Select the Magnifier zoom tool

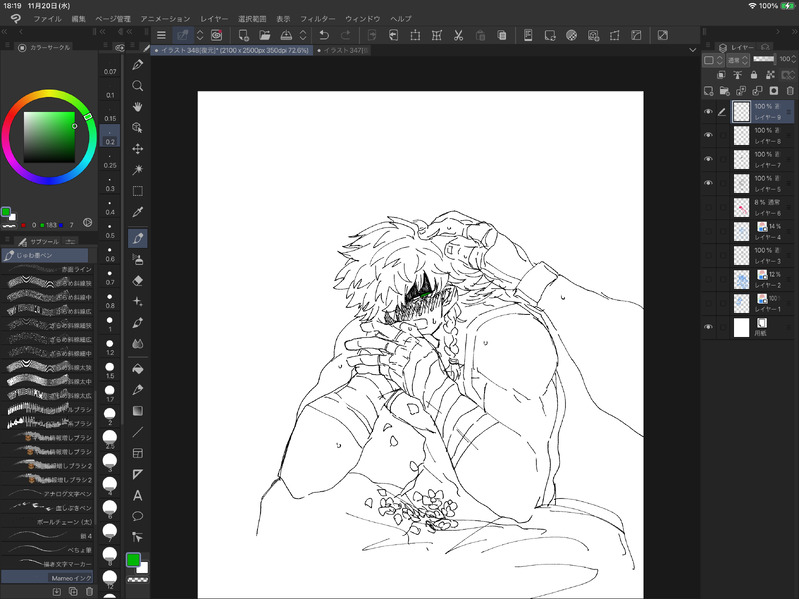pyautogui.click(x=138, y=86)
